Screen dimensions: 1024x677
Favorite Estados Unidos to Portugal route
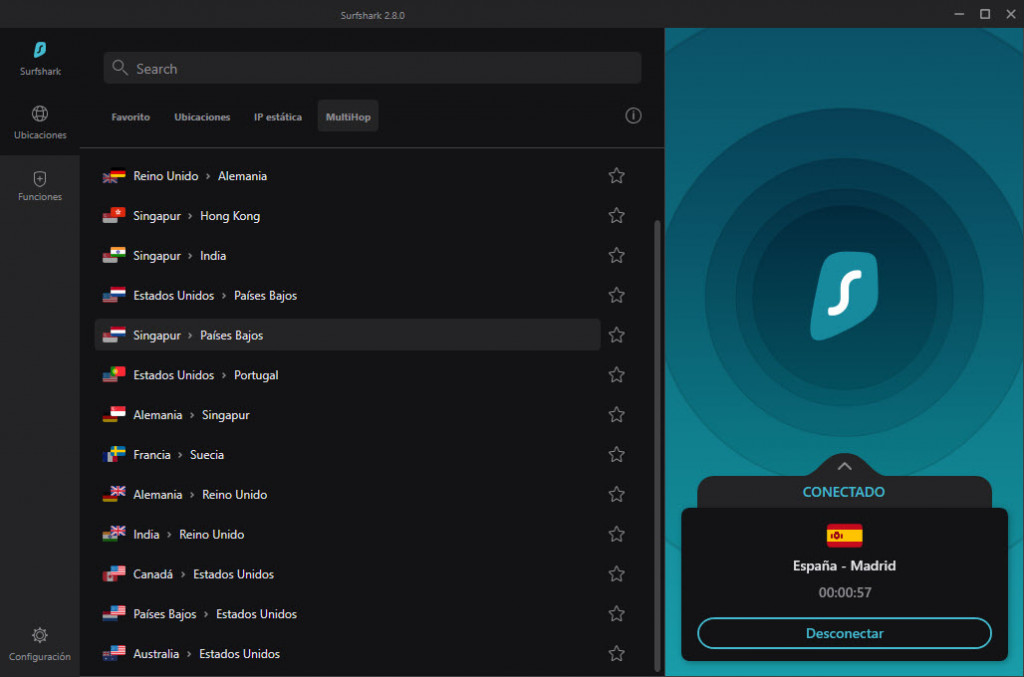tap(616, 375)
